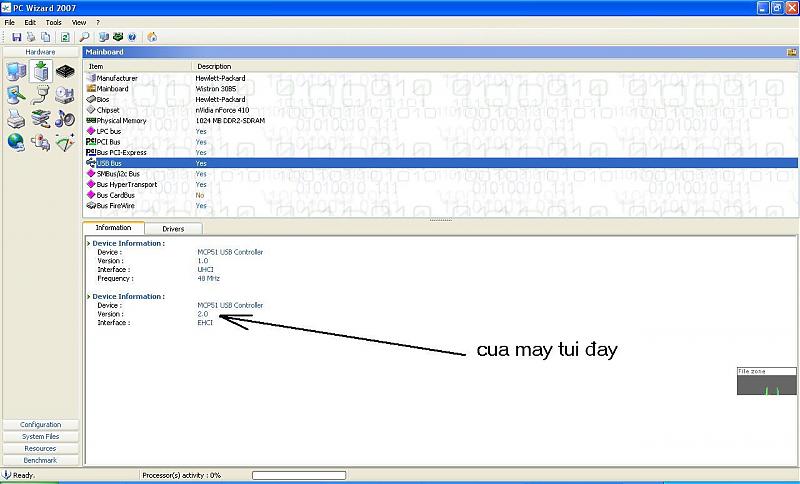Expand the Configuration section in sidebar
Viewport: 800px width, 484px height.
pos(40,425)
